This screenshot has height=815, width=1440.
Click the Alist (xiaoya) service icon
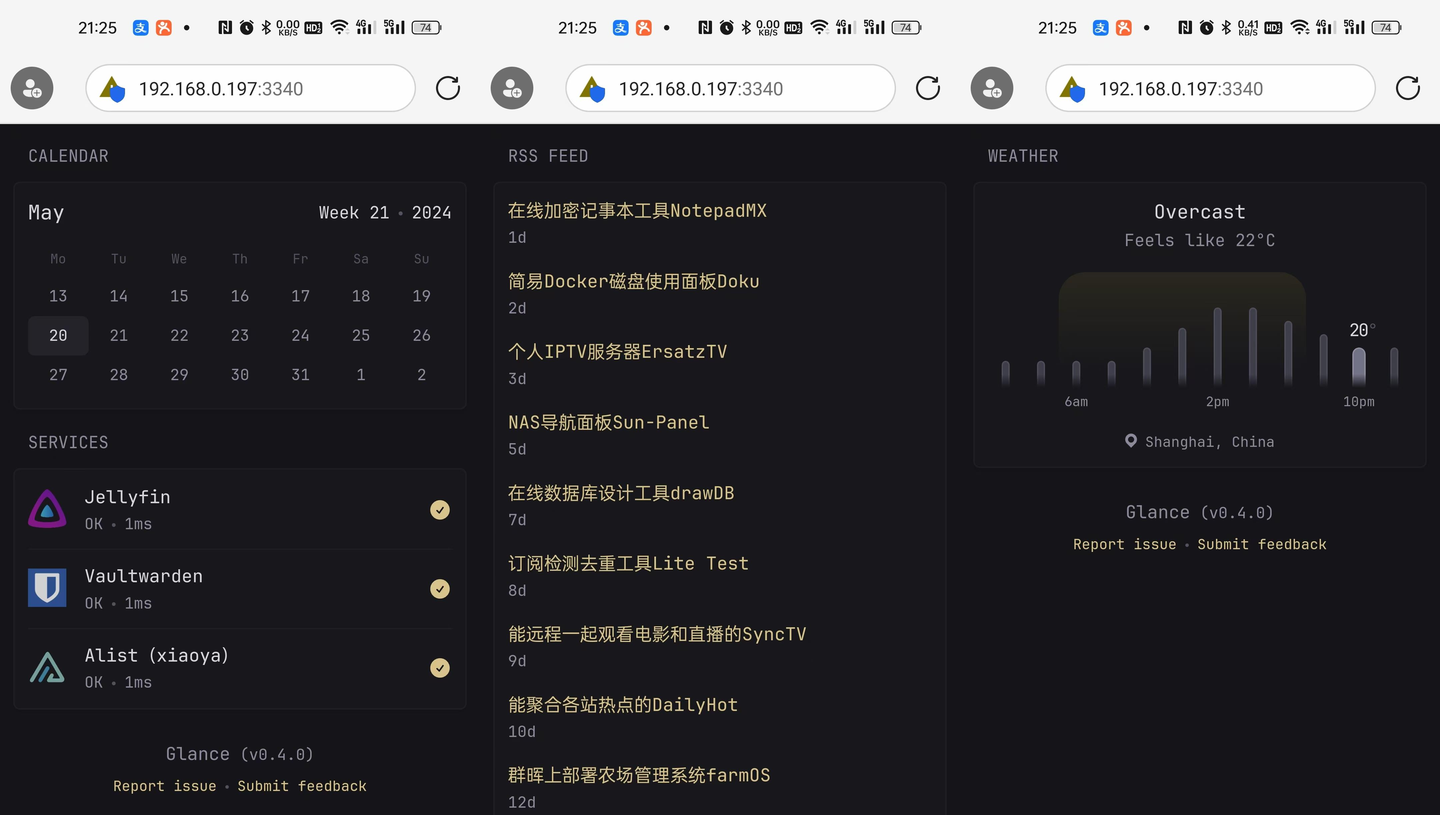click(47, 667)
